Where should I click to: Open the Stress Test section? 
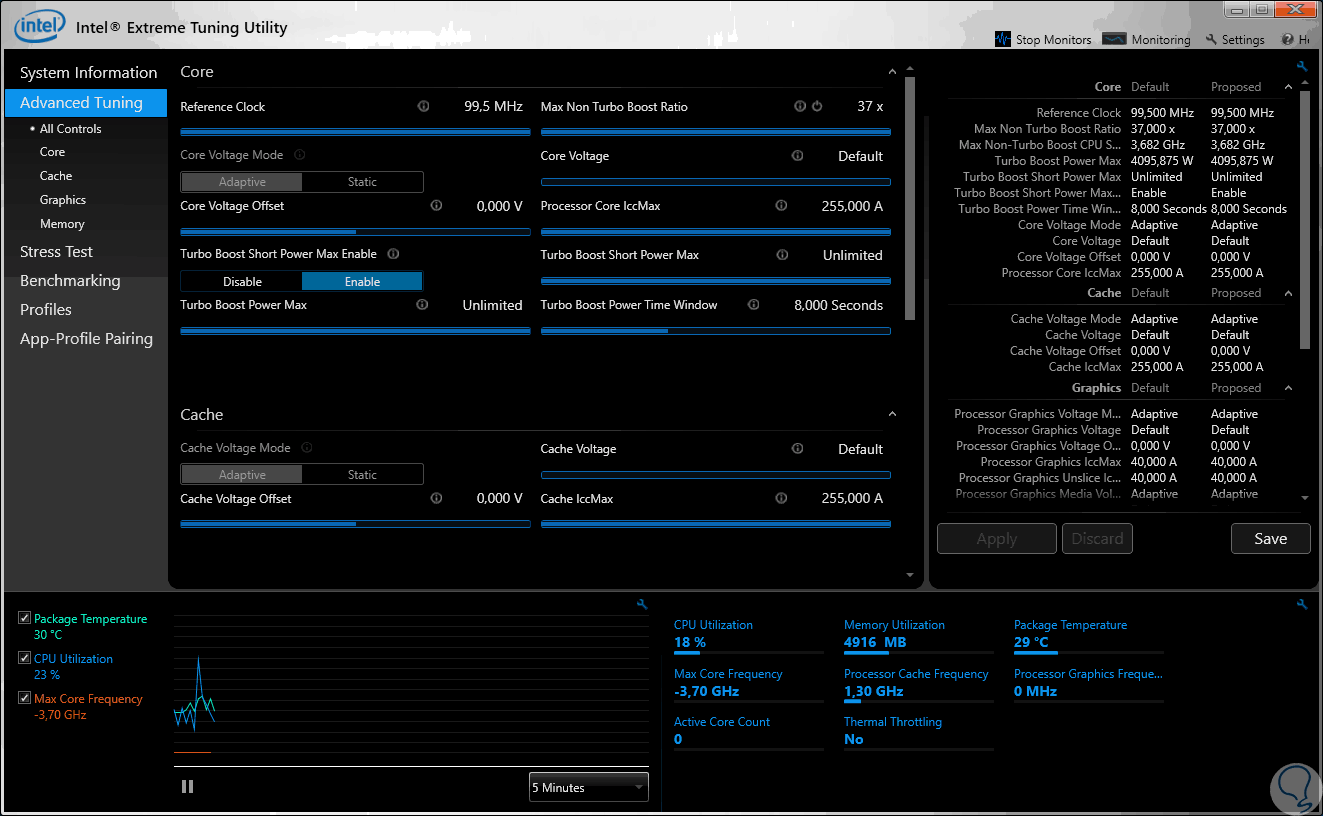pos(56,252)
